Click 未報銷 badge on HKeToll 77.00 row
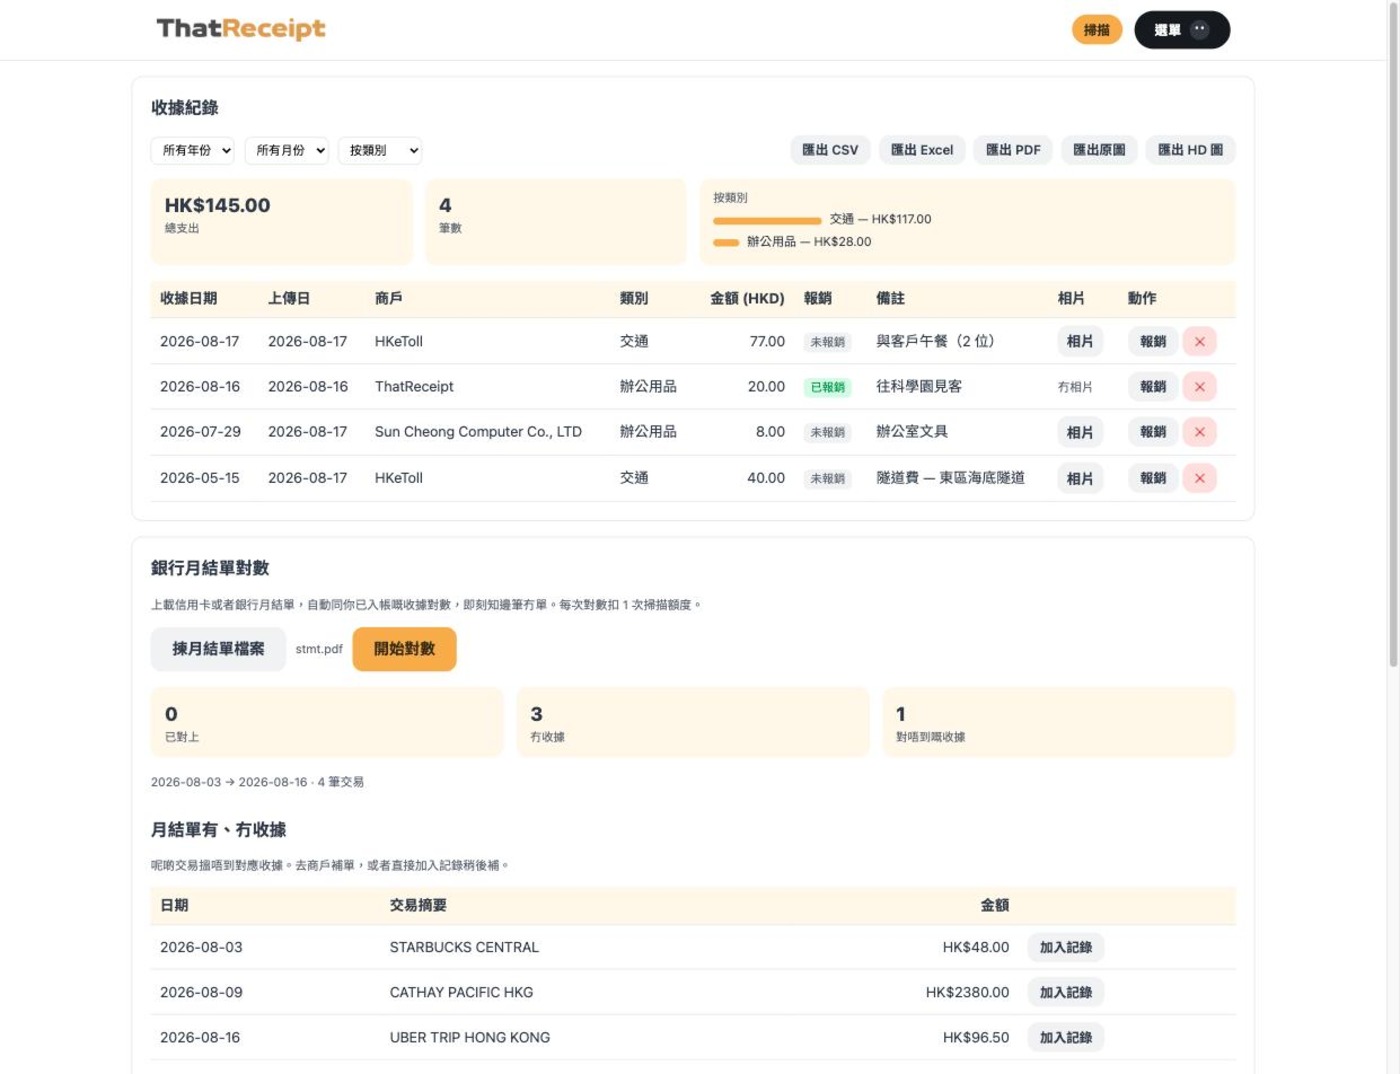This screenshot has height=1074, width=1400. (827, 342)
